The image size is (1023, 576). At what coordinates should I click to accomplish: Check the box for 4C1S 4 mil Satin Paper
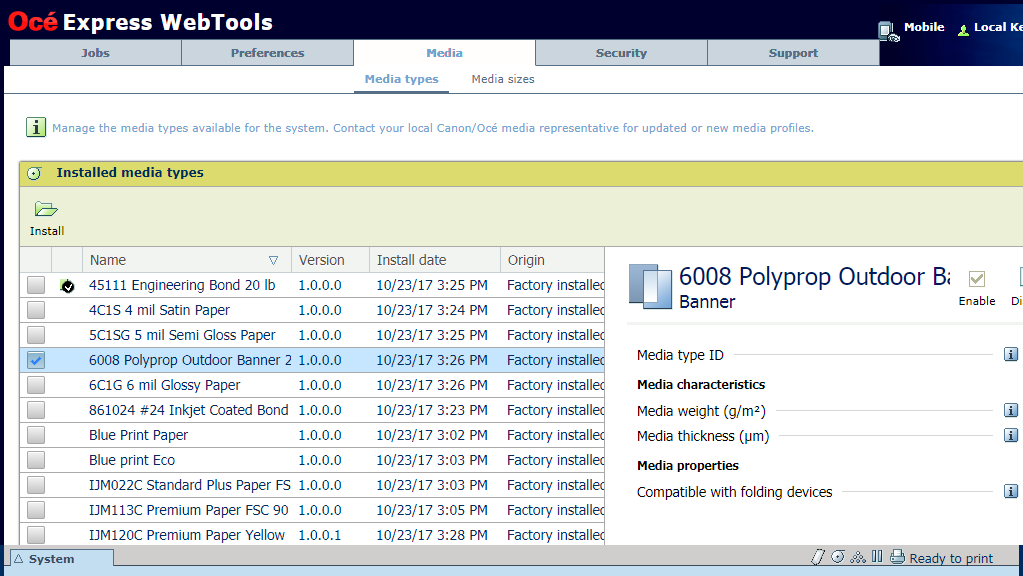click(36, 310)
